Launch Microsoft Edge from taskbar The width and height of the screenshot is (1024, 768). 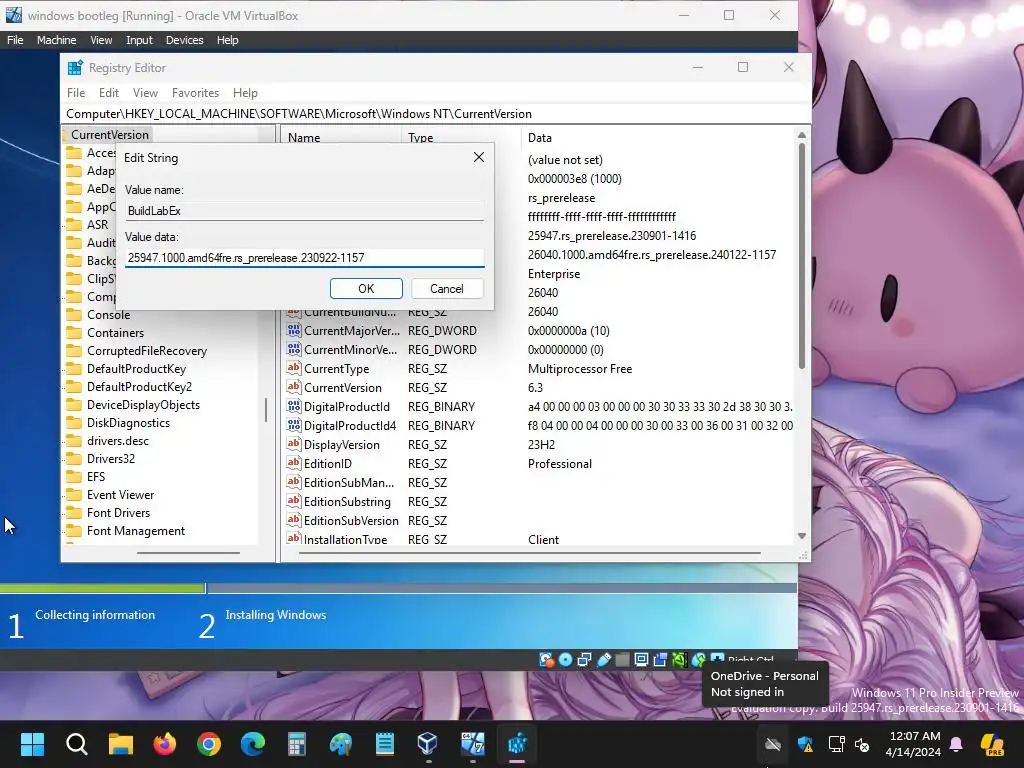tap(253, 743)
